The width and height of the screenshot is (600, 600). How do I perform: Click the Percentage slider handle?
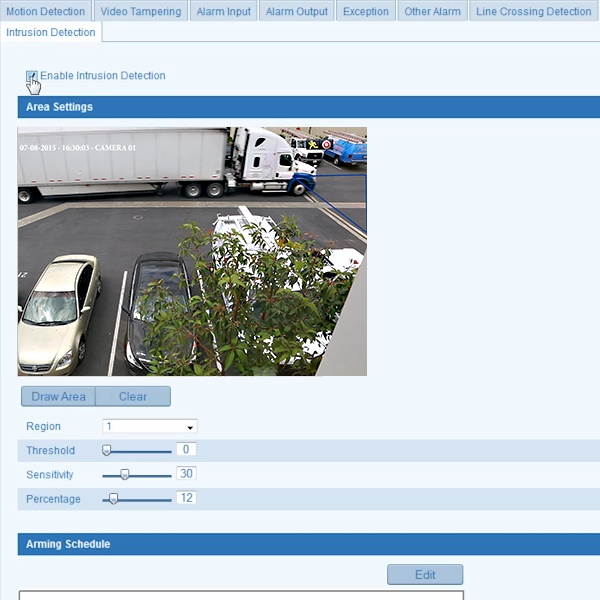pyautogui.click(x=113, y=499)
